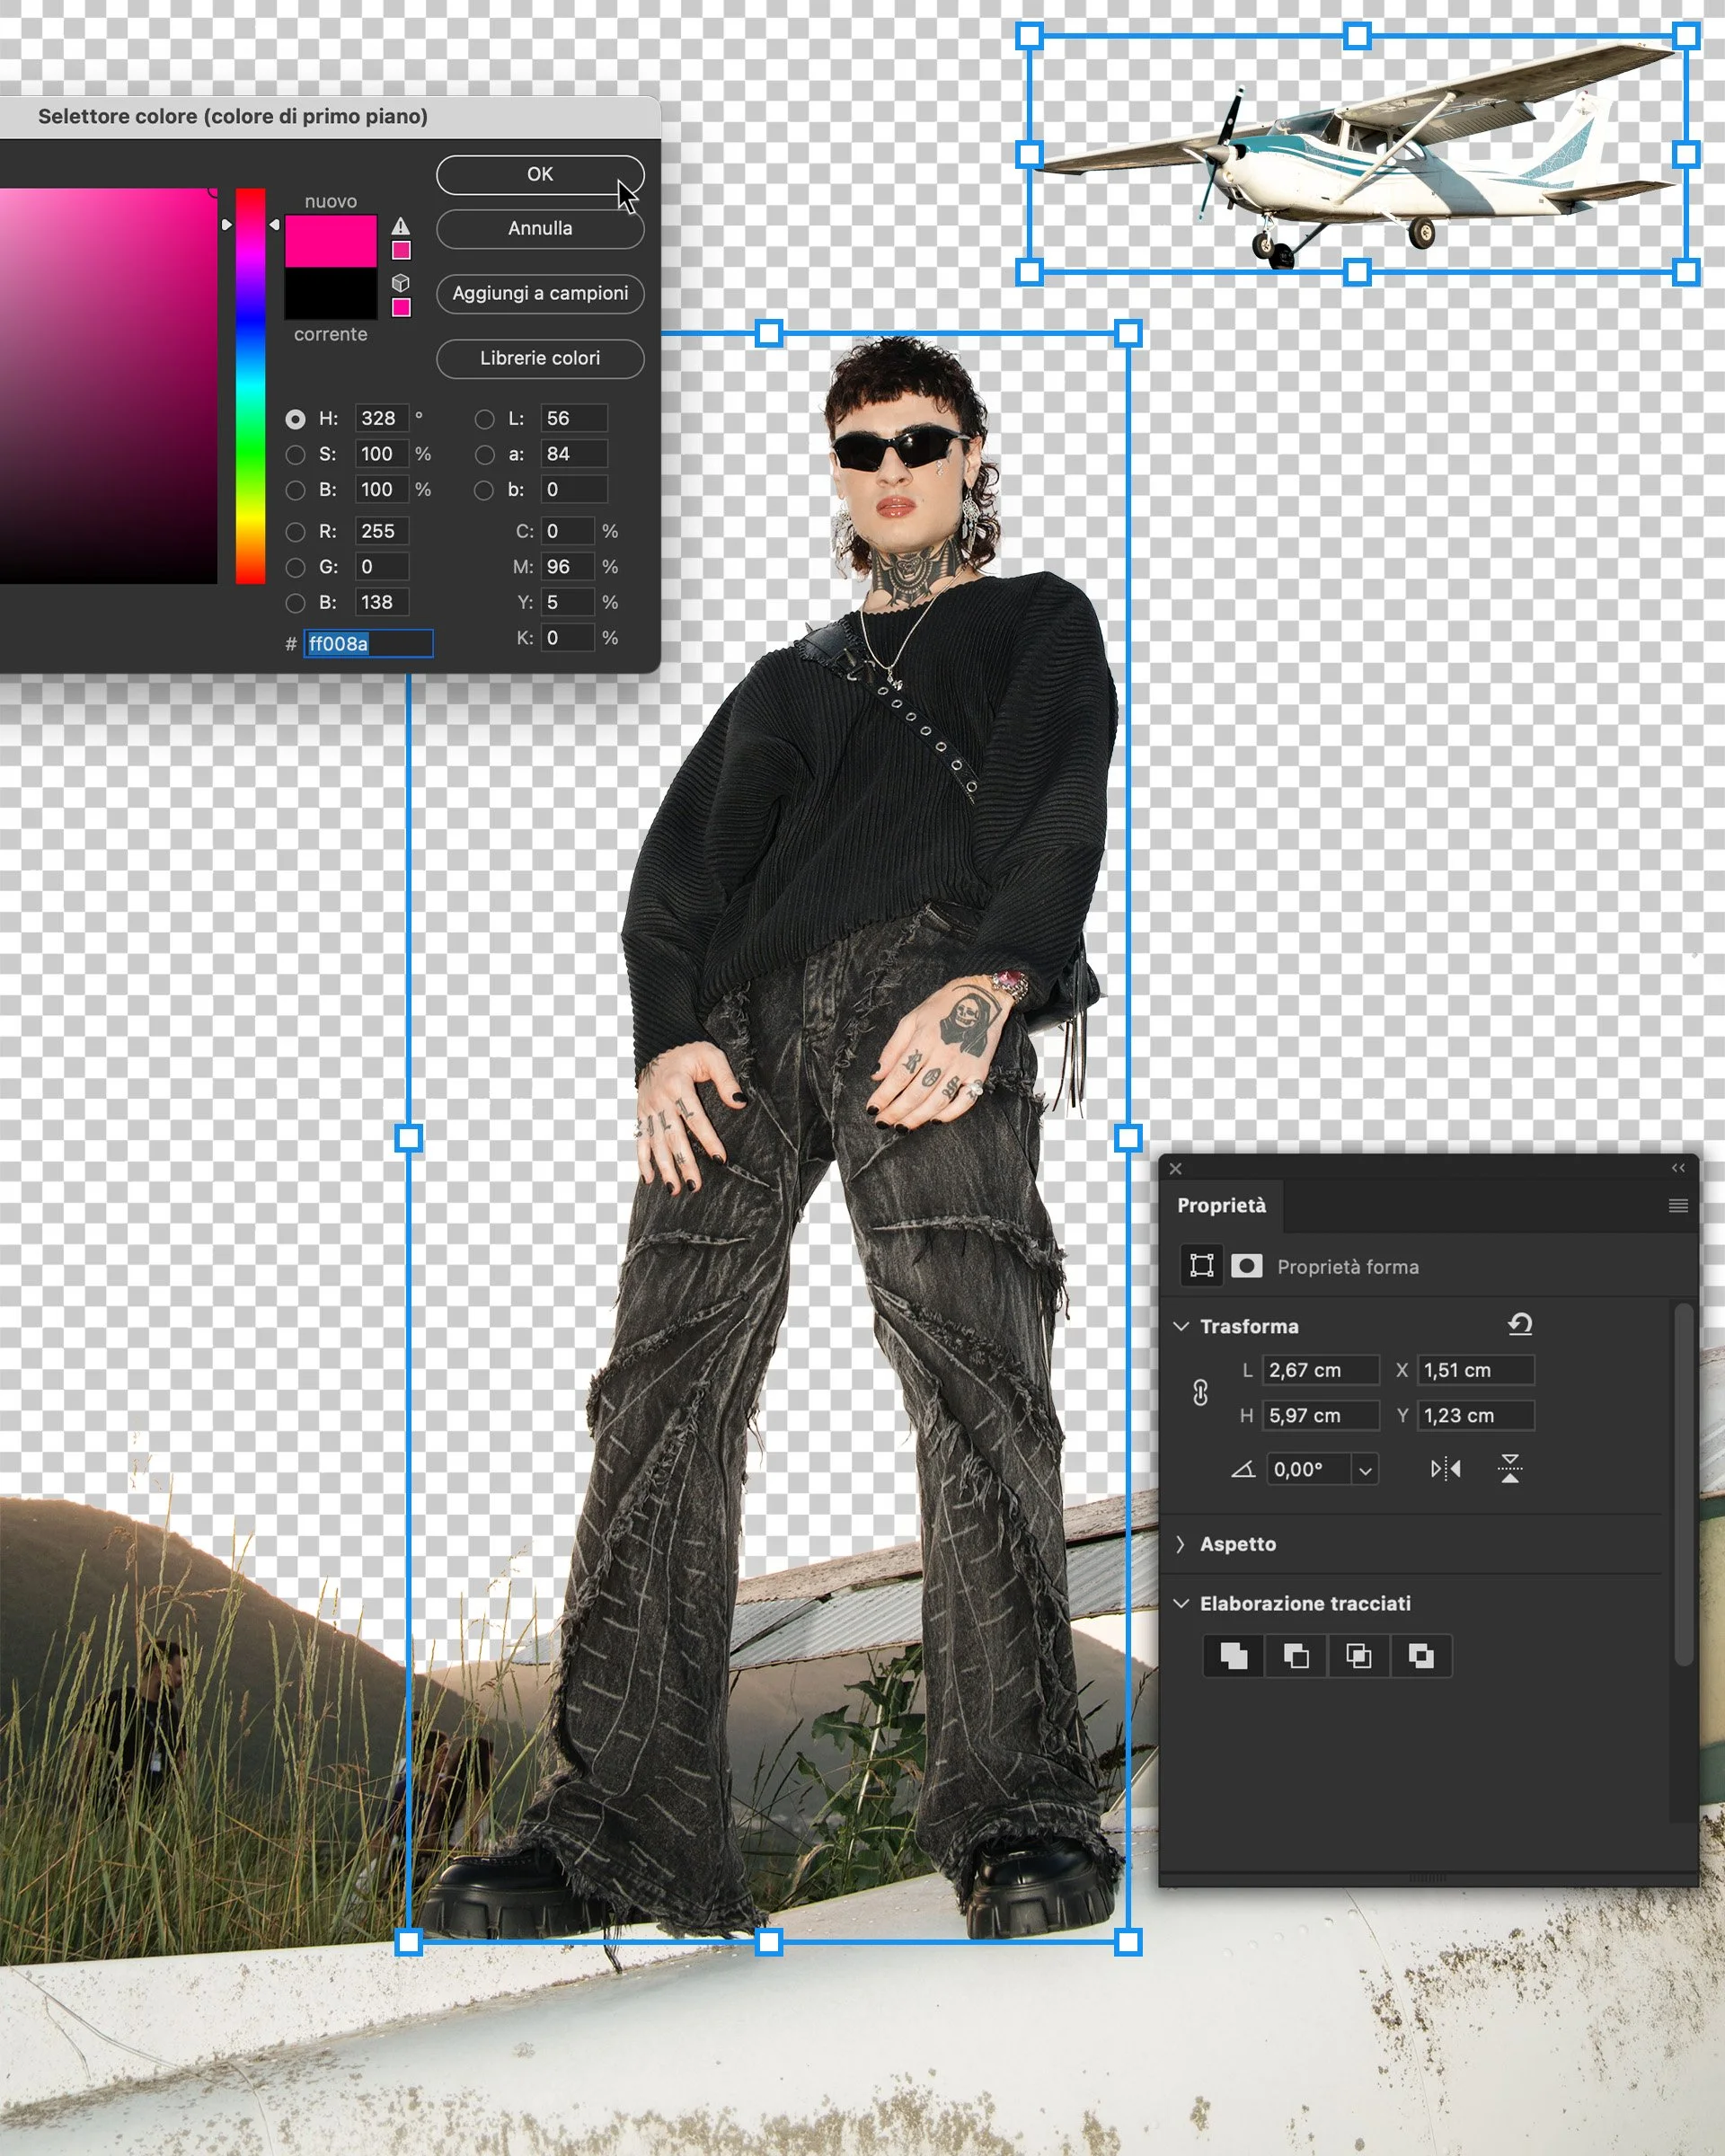Expand the Aspetto section
The width and height of the screenshot is (1725, 2156).
click(1181, 1544)
